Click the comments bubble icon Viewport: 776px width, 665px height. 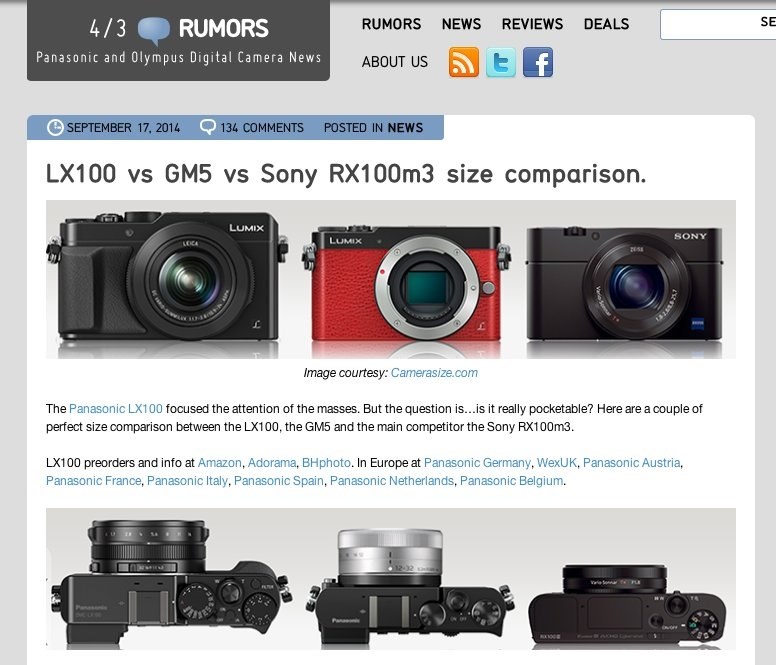click(x=208, y=127)
